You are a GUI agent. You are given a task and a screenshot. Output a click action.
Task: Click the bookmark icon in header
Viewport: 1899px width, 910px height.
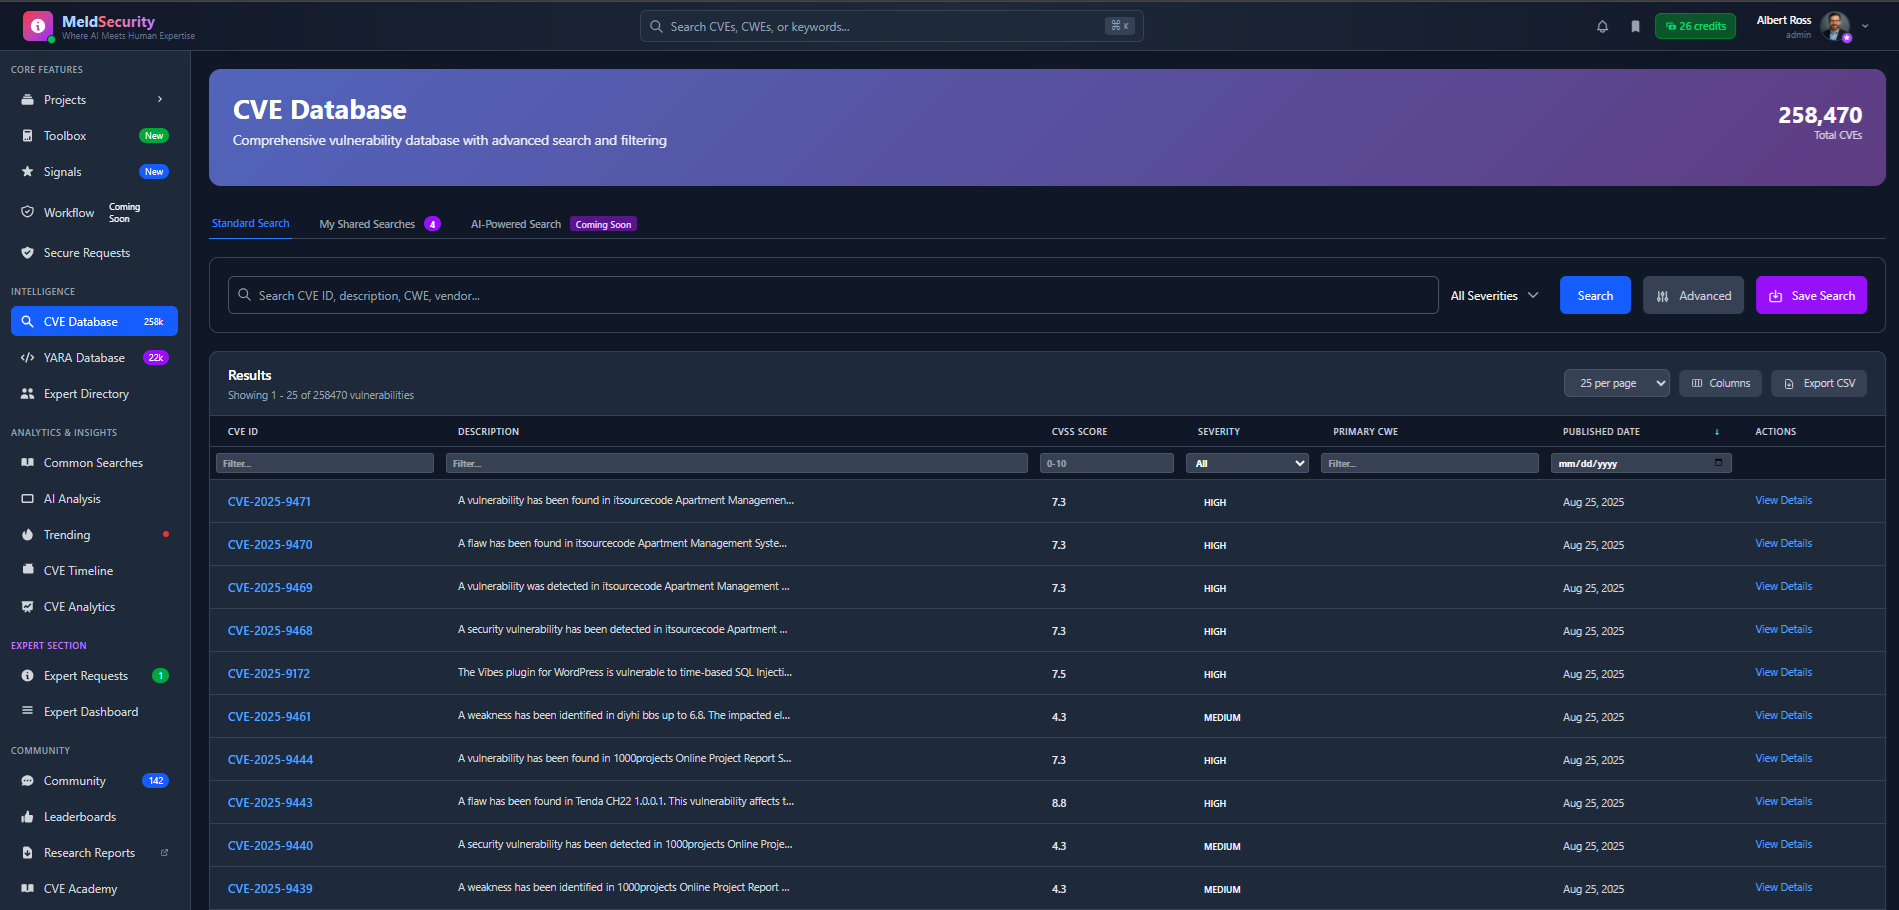coord(1635,27)
